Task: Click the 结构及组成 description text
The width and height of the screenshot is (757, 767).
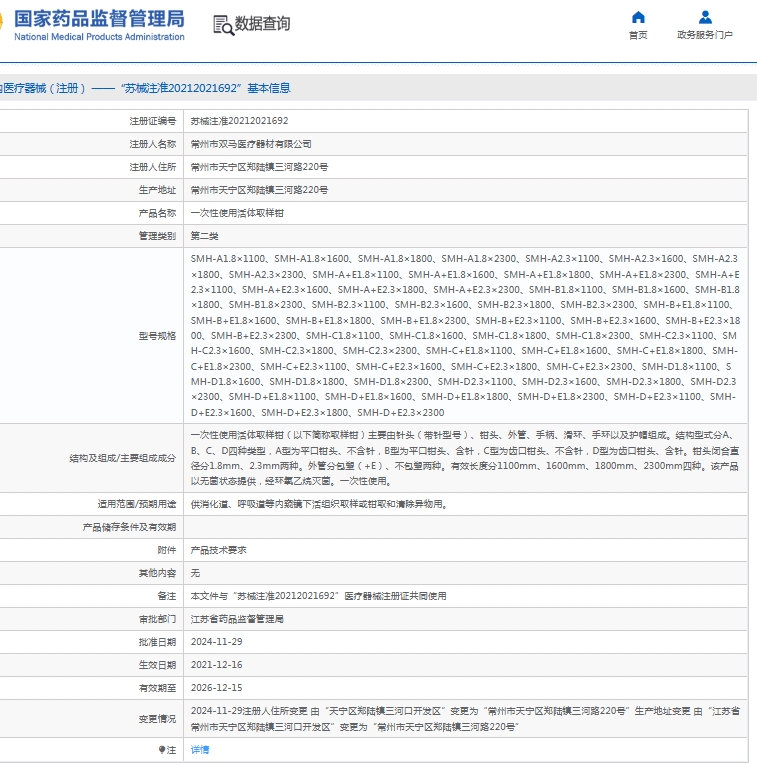Action: pyautogui.click(x=465, y=458)
